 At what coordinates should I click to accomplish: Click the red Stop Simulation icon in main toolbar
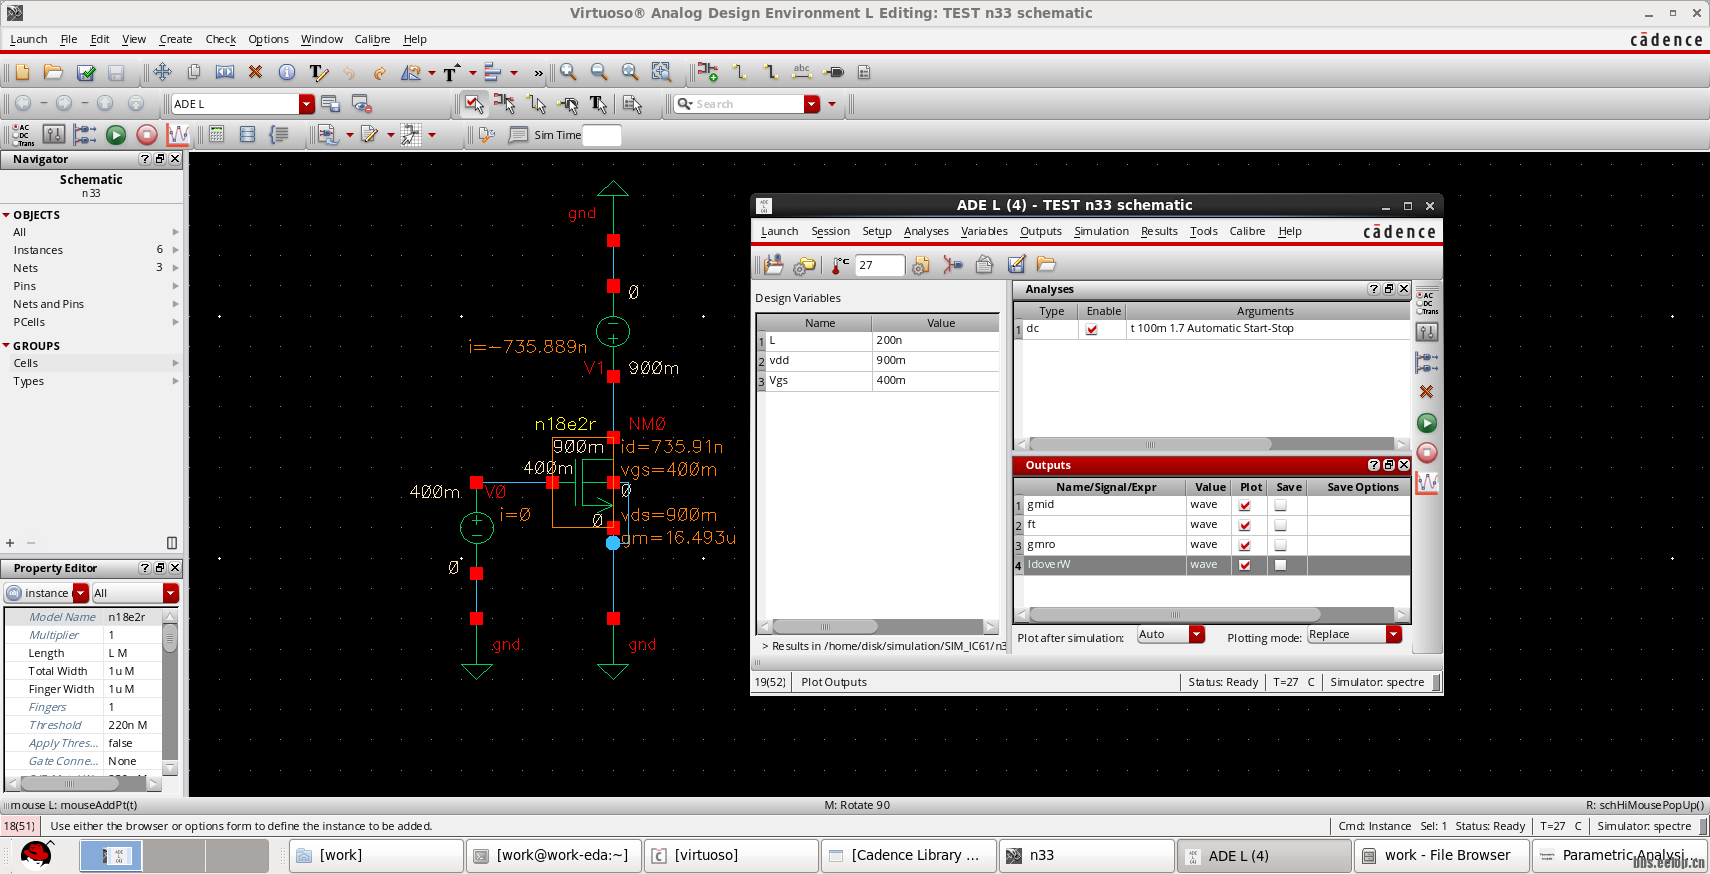(x=147, y=134)
